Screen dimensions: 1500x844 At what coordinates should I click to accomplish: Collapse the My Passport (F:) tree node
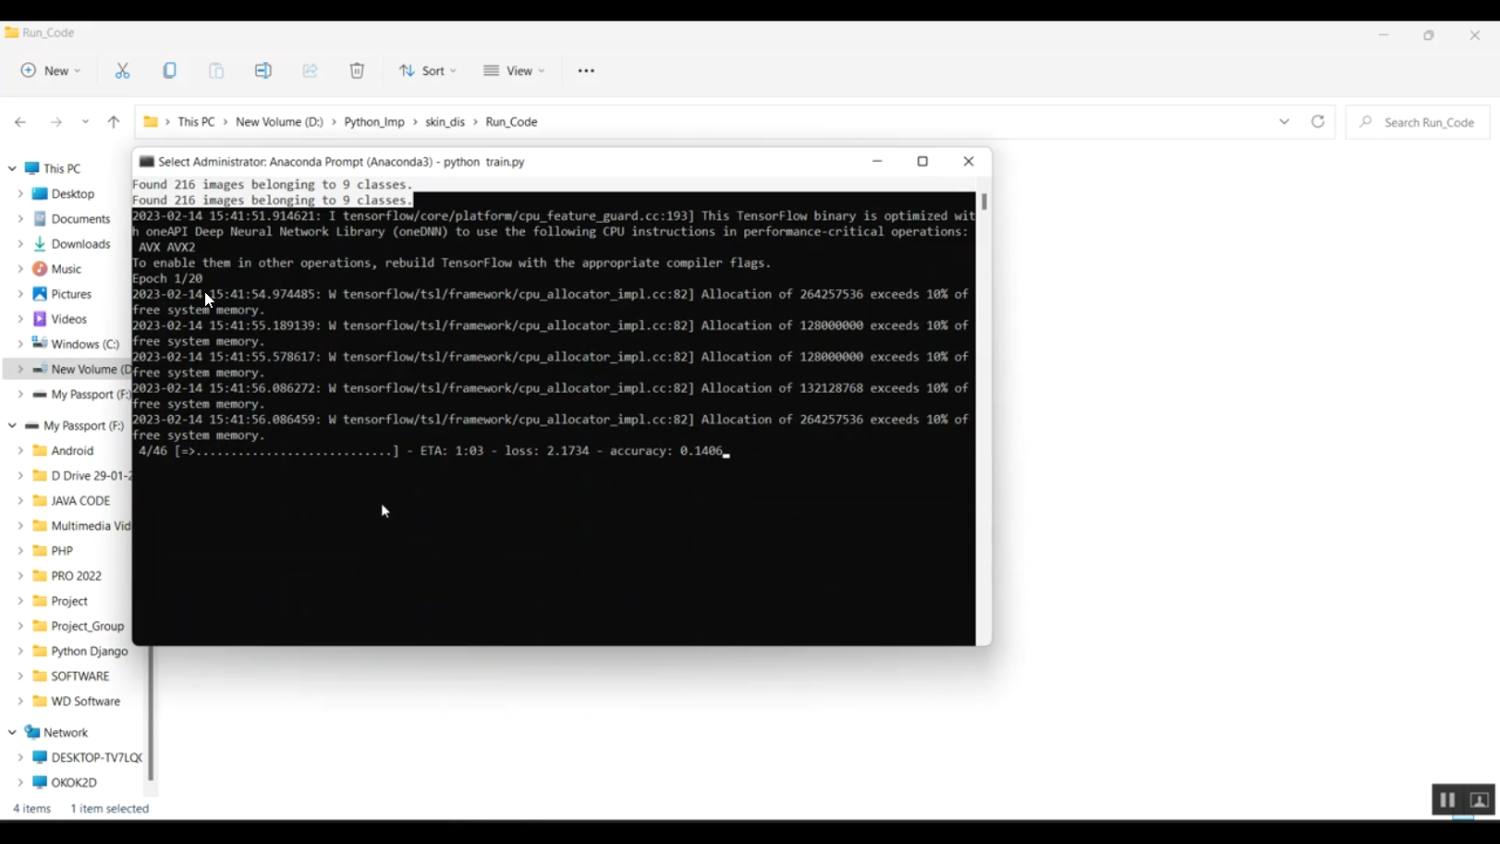coord(12,426)
